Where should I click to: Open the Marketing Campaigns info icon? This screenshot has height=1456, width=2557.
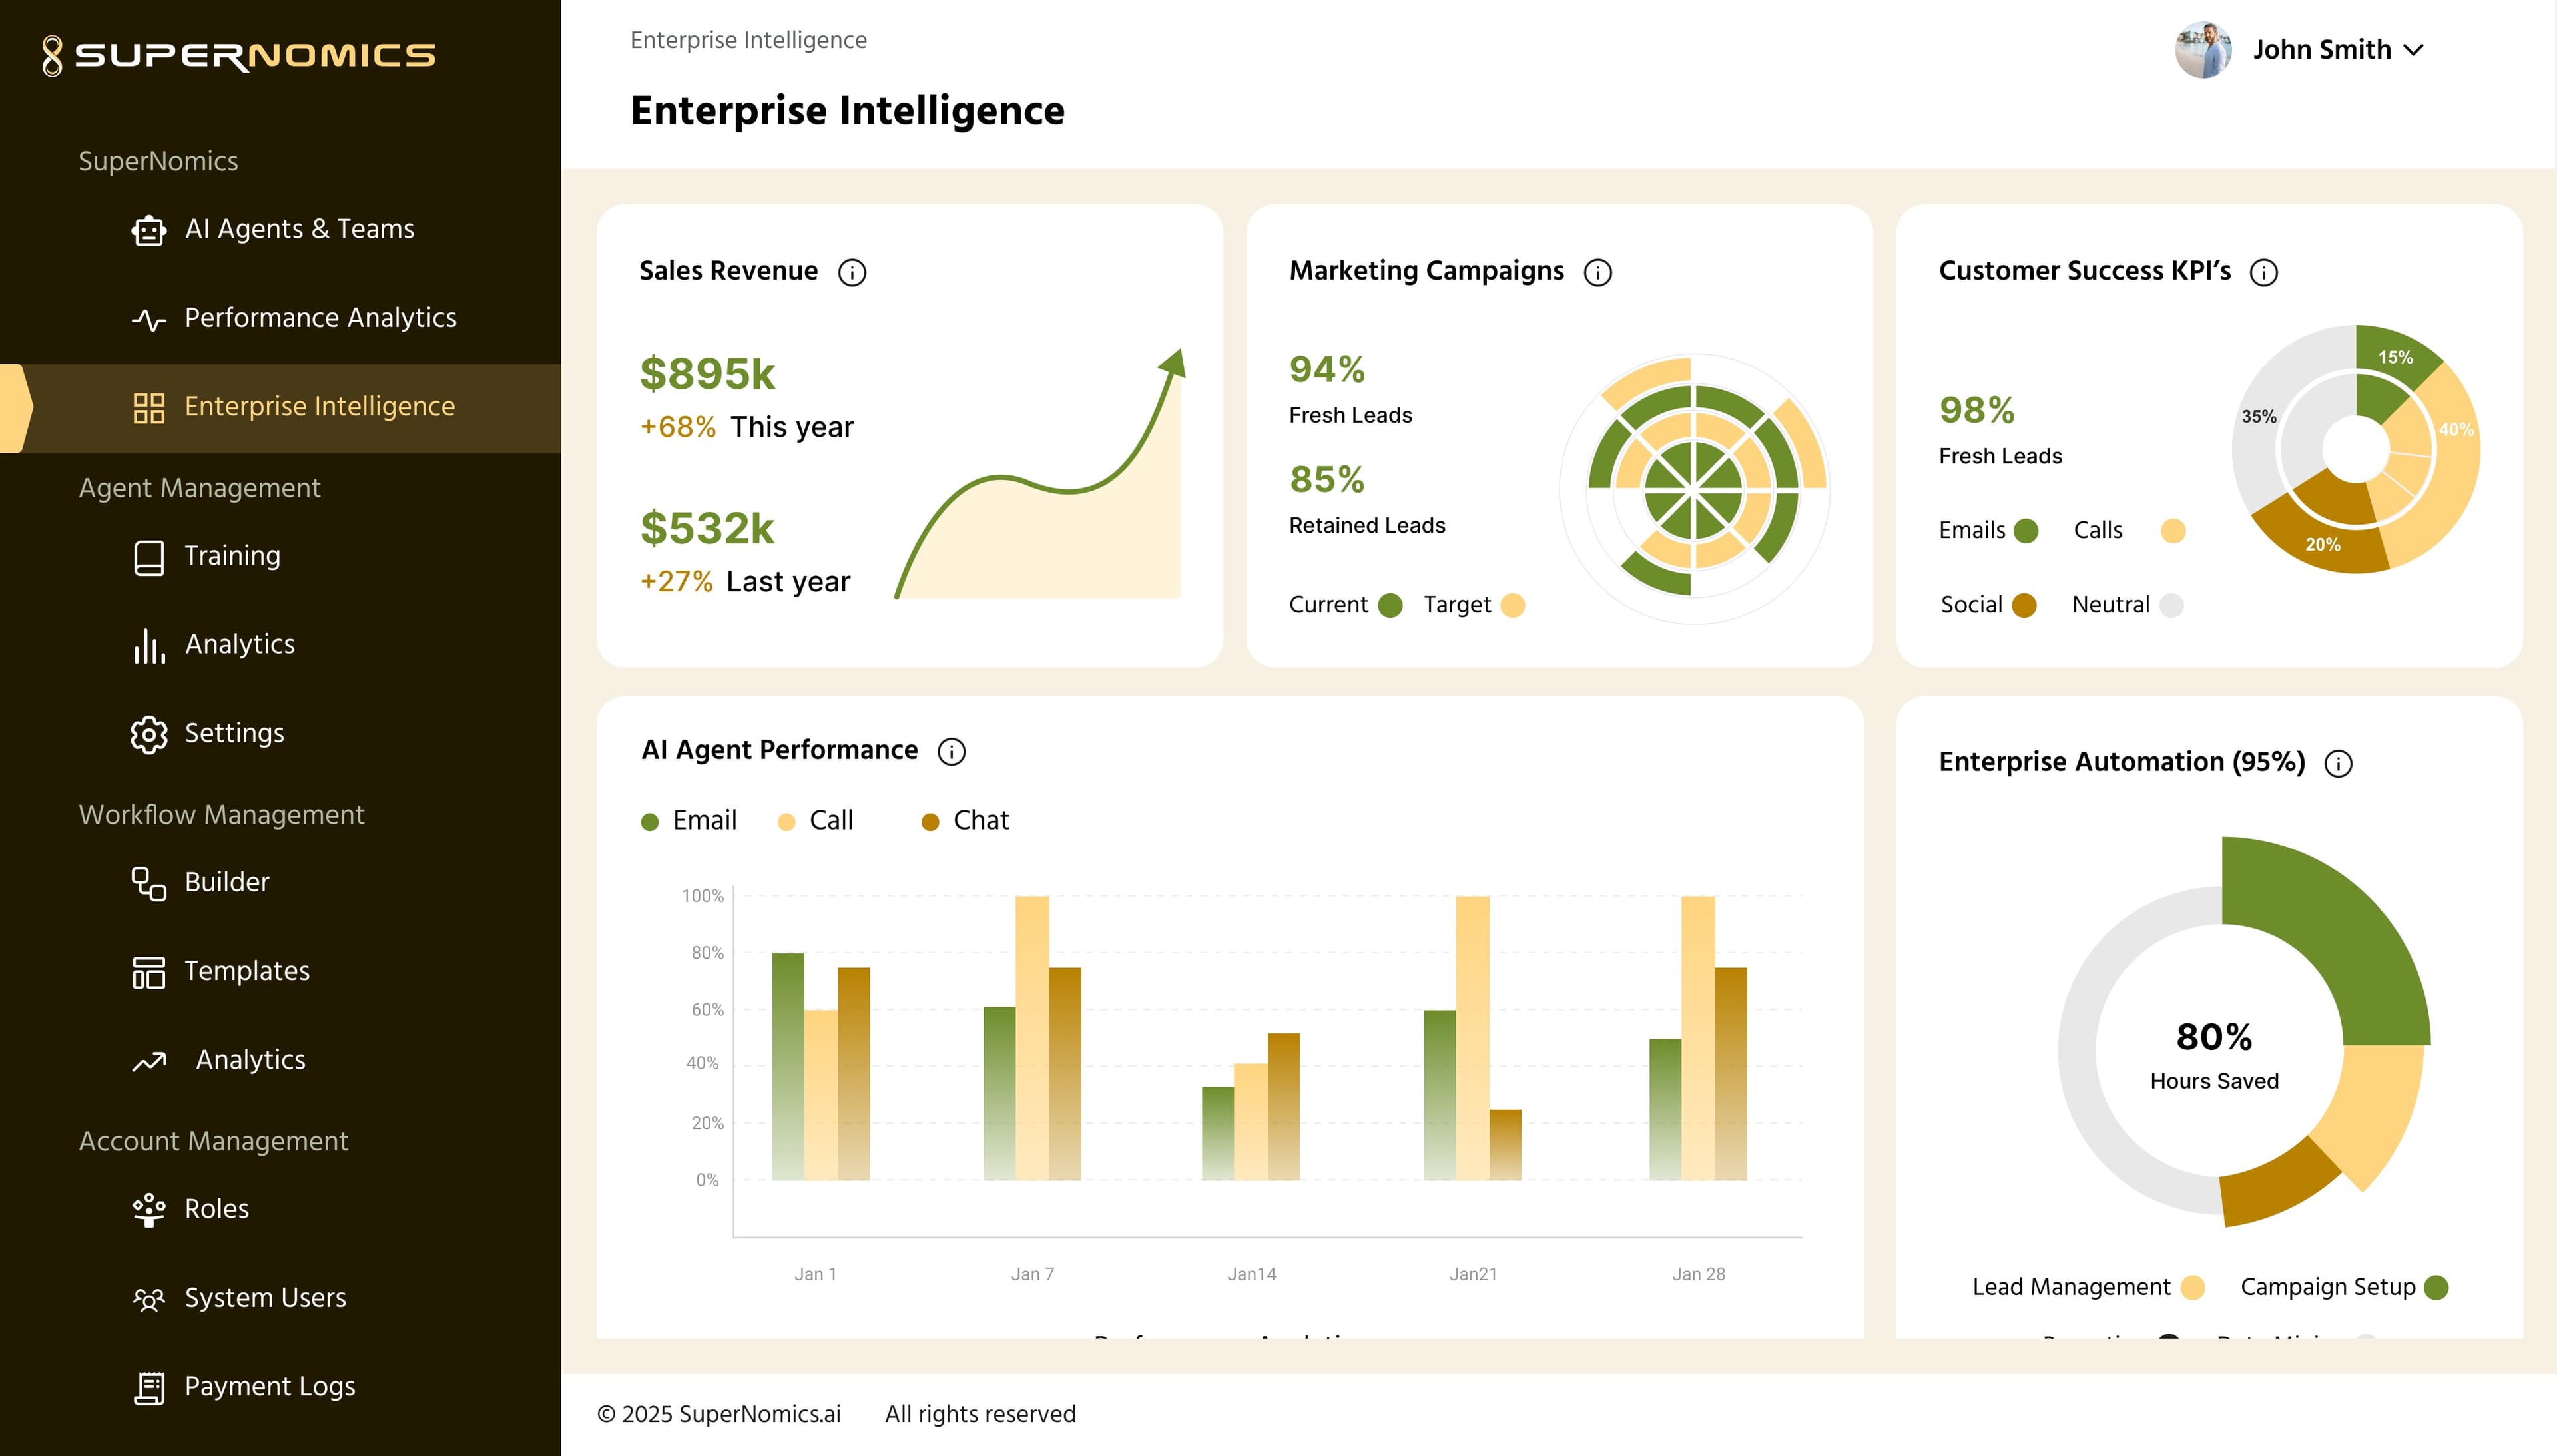pyautogui.click(x=1598, y=272)
